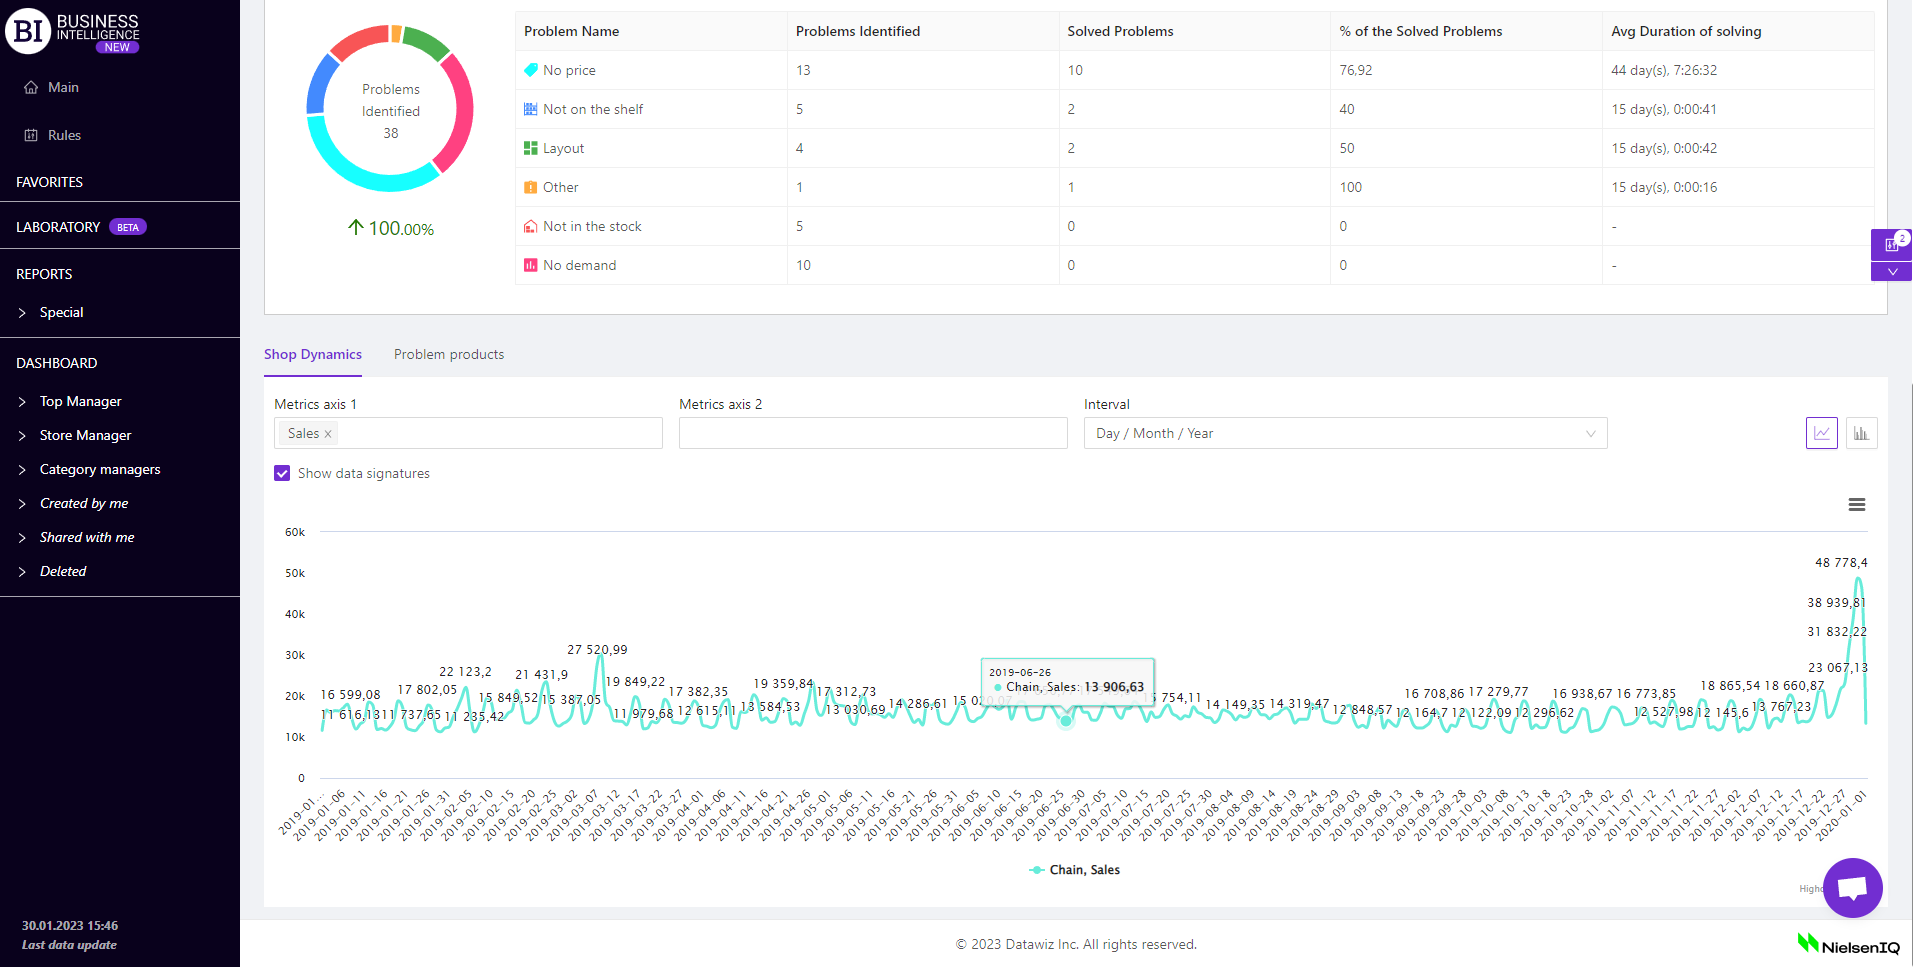Open the chart hamburger menu

point(1856,505)
